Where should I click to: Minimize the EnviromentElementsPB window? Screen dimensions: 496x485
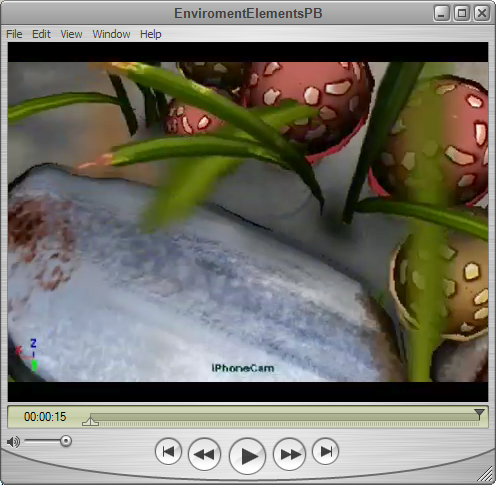pos(441,14)
